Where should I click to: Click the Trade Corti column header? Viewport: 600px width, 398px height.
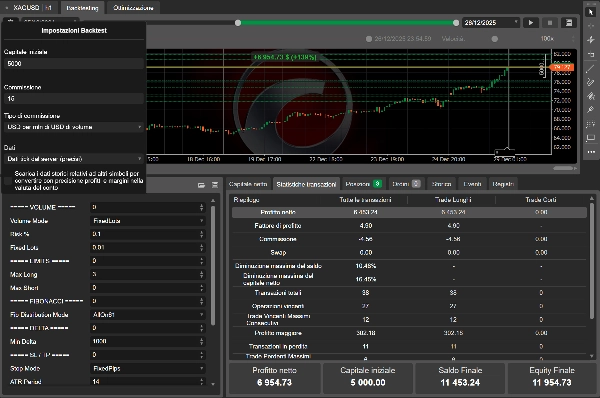tap(541, 200)
